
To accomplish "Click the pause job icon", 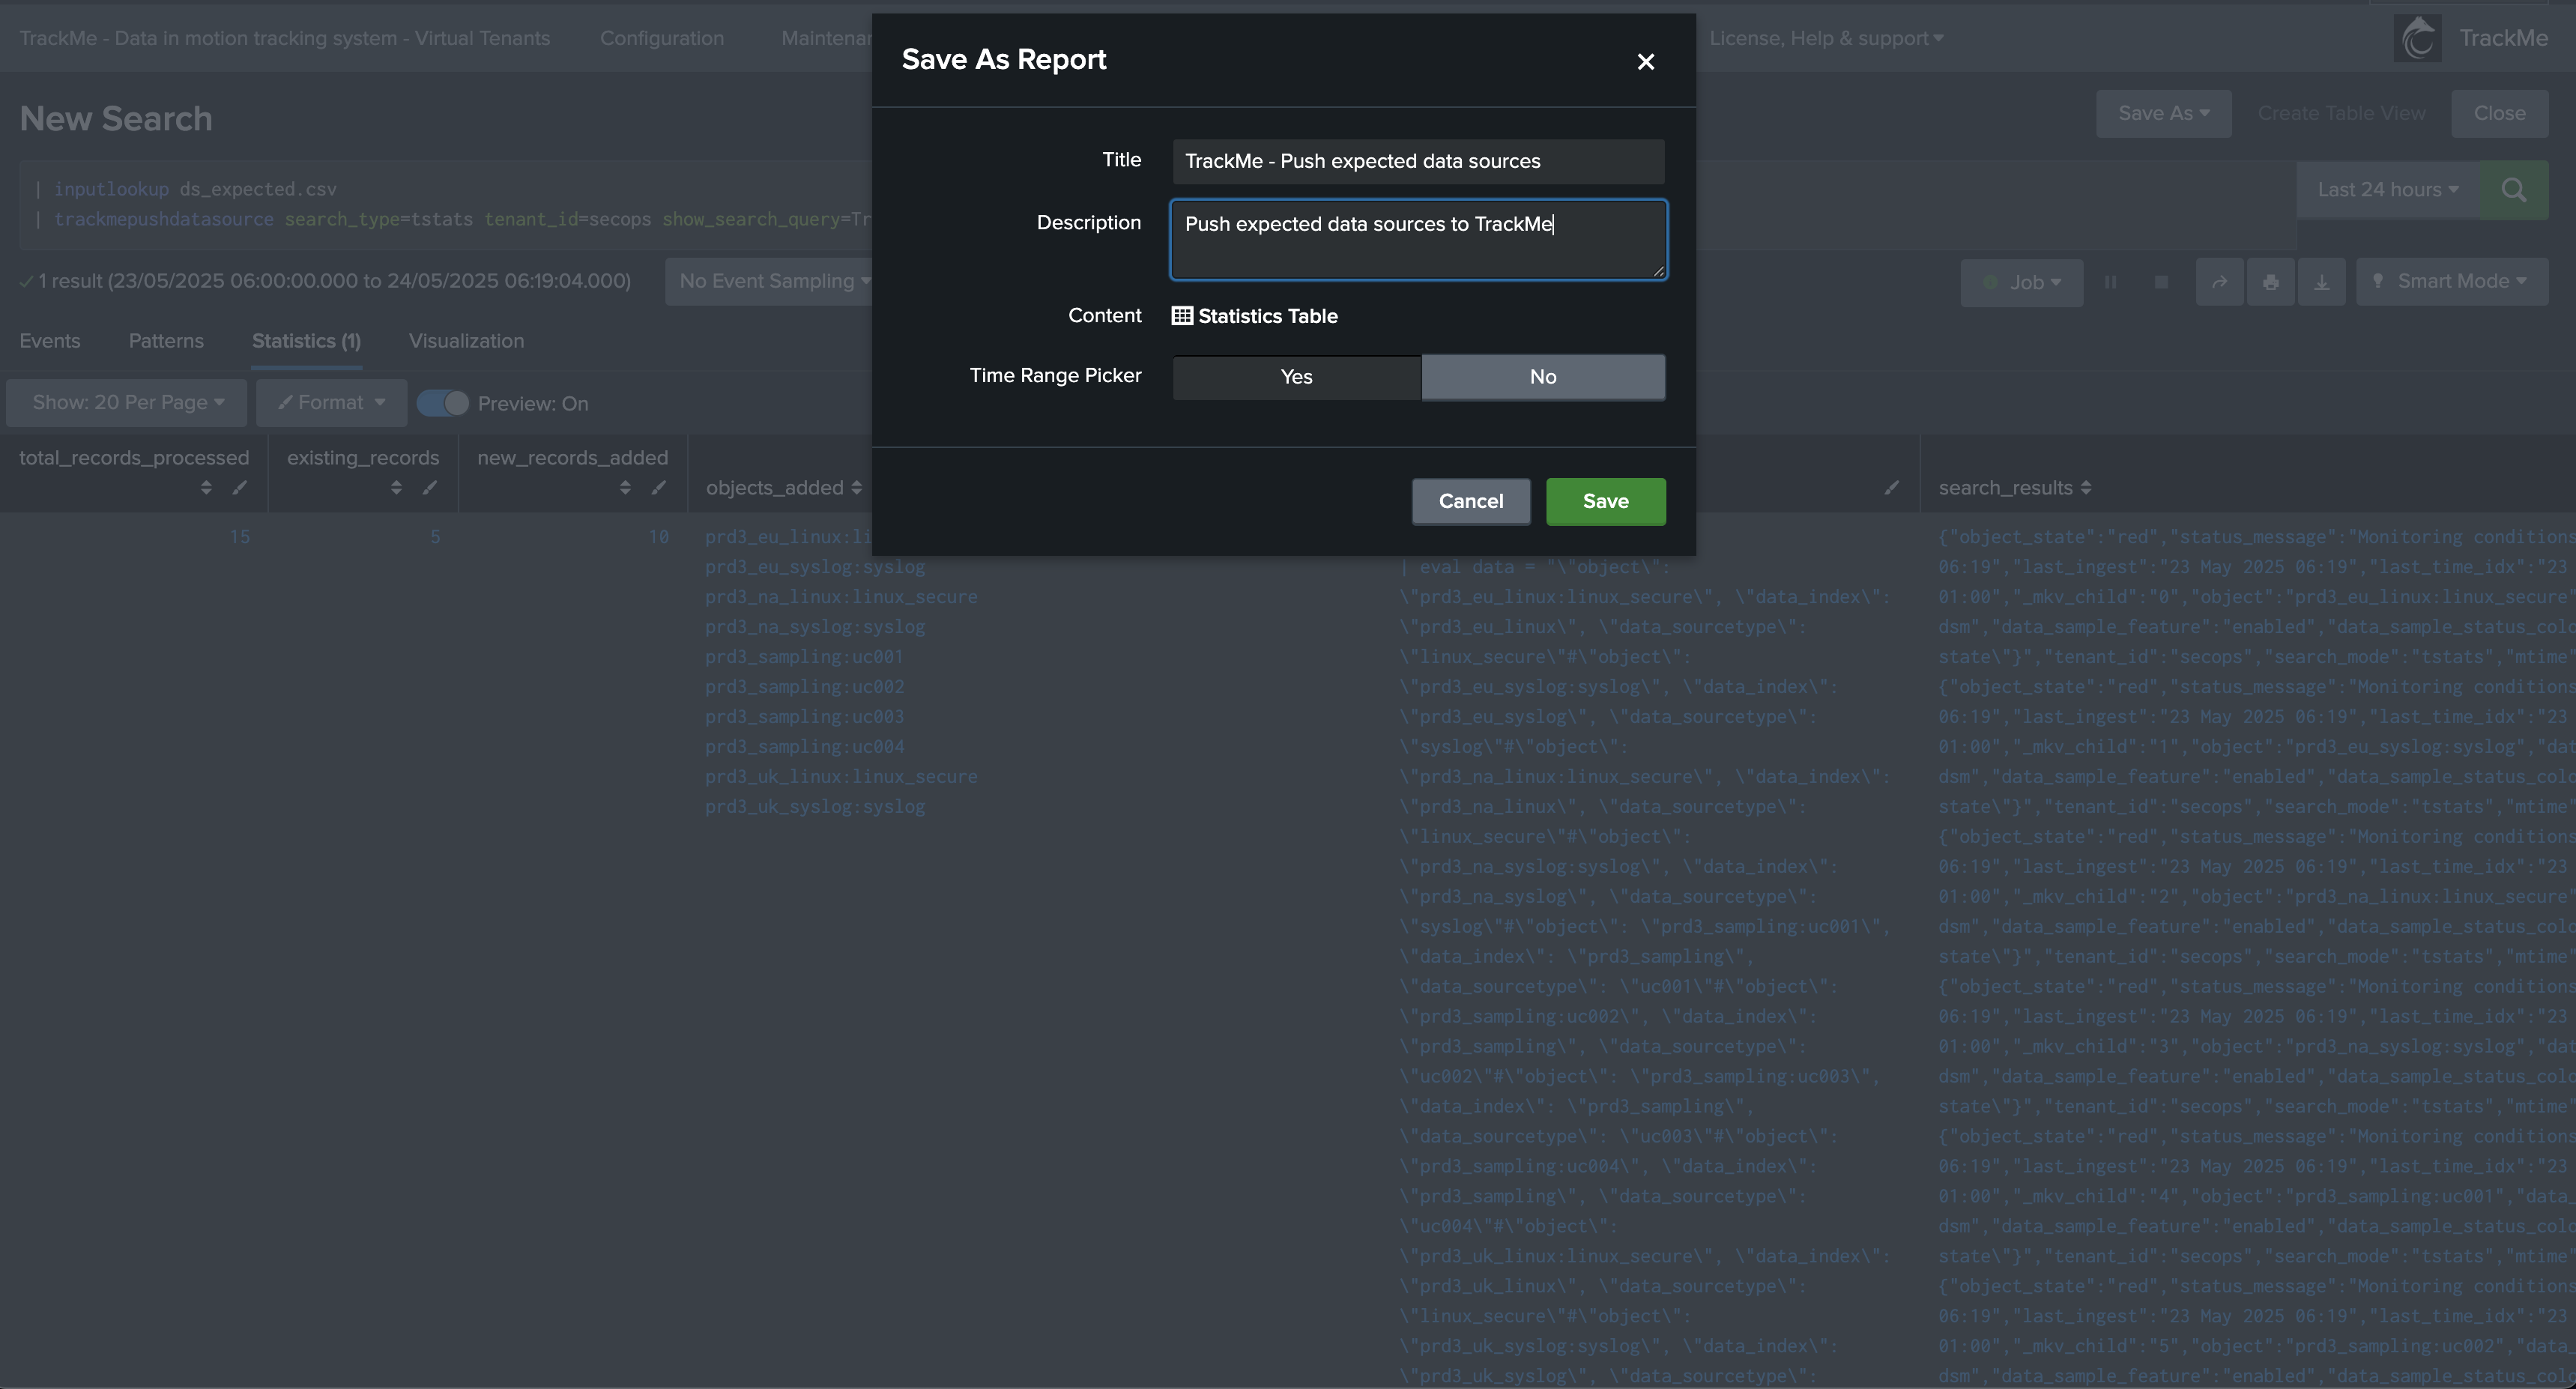I will (x=2110, y=282).
